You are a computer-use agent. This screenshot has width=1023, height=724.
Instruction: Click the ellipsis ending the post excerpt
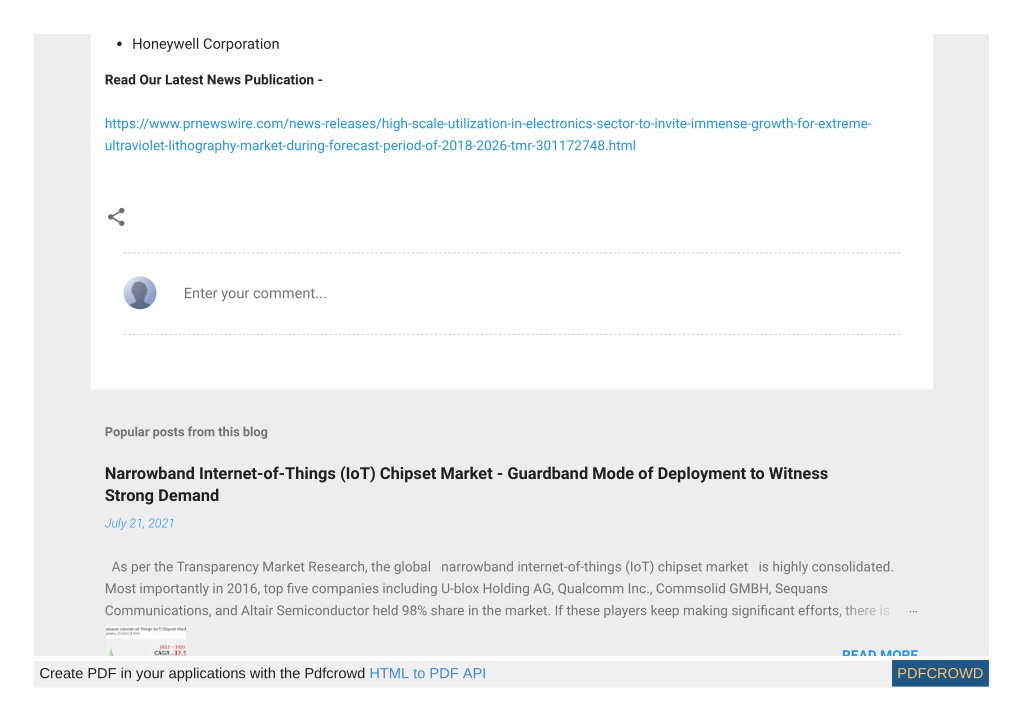tap(913, 611)
